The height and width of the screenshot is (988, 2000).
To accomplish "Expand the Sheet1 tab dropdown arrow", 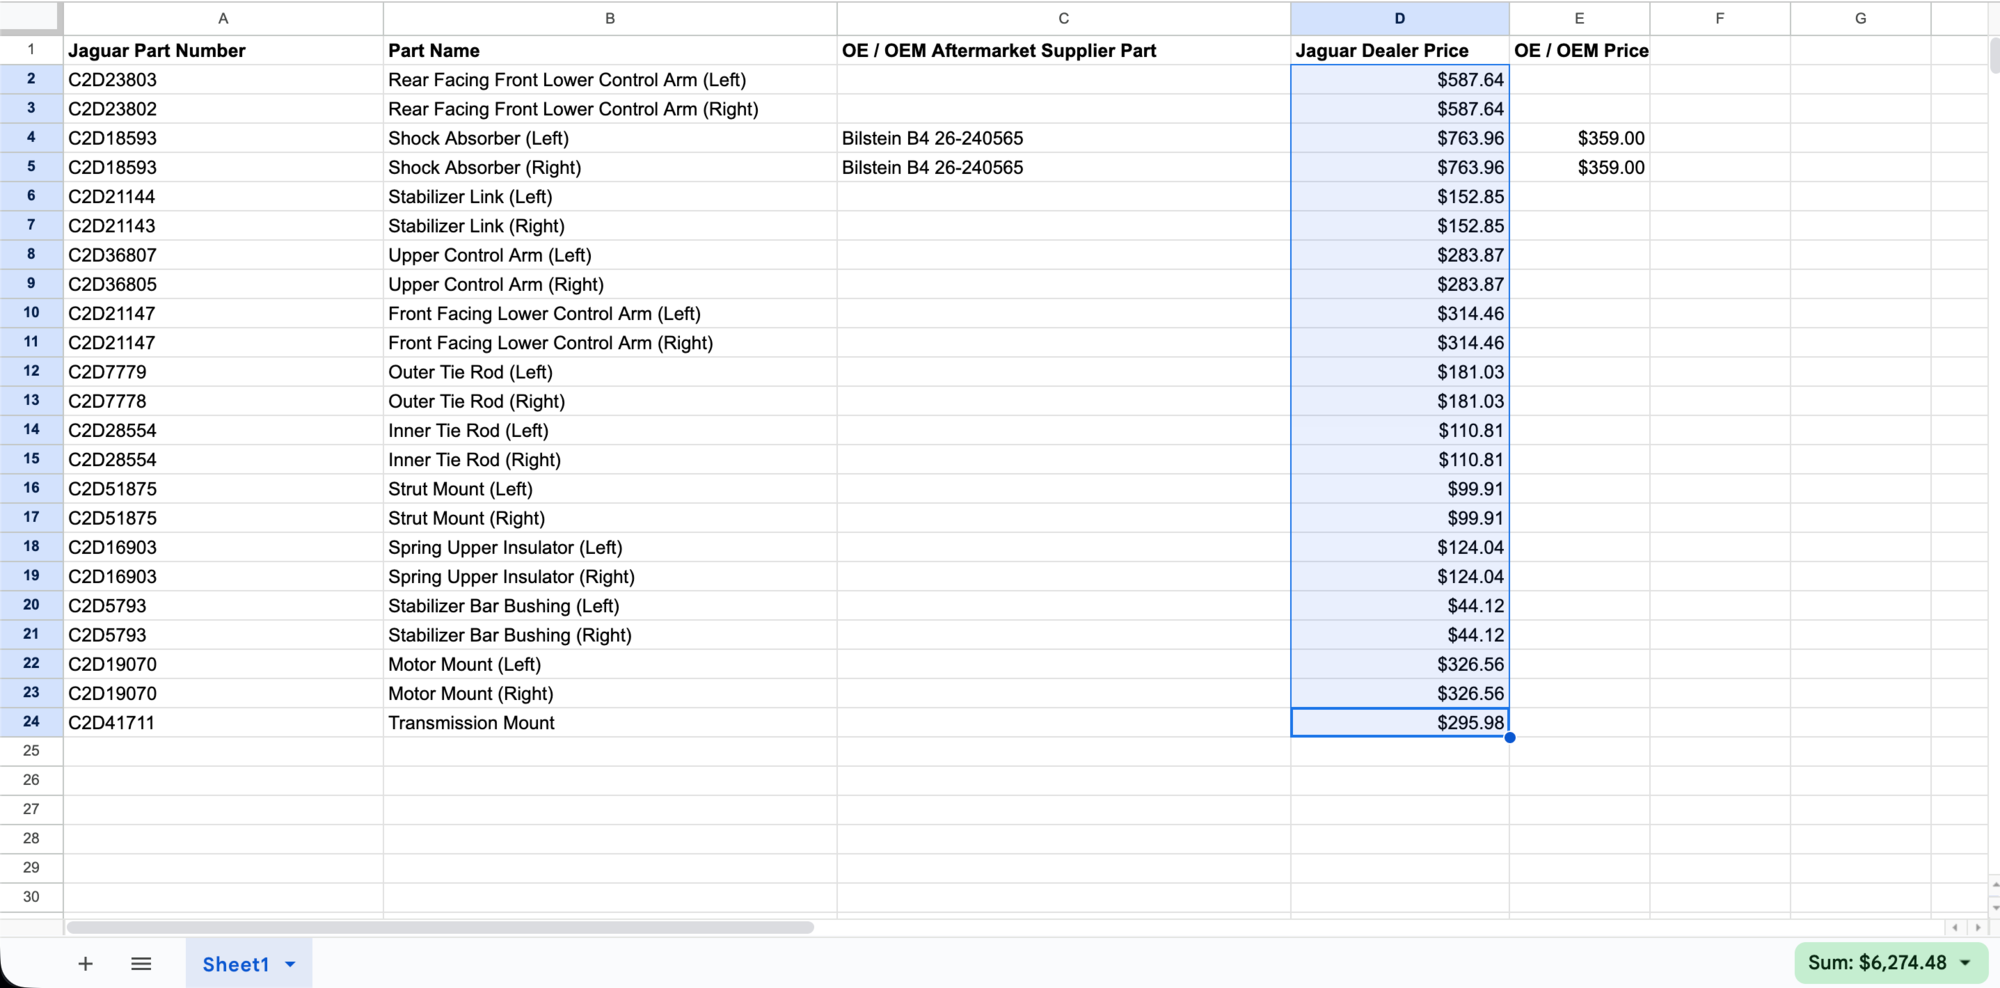I will point(290,964).
